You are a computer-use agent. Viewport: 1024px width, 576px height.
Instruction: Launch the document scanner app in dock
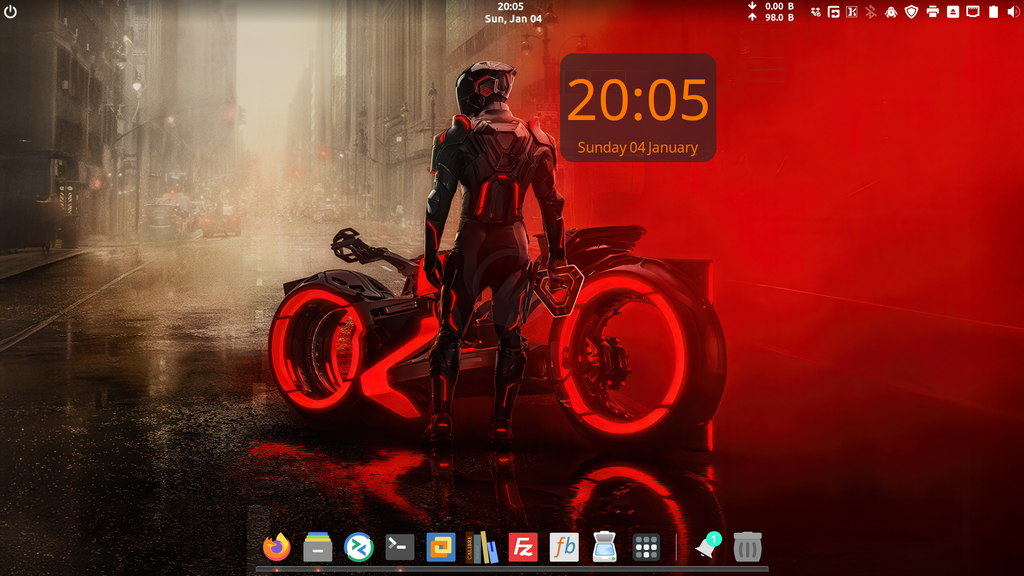pyautogui.click(x=605, y=547)
